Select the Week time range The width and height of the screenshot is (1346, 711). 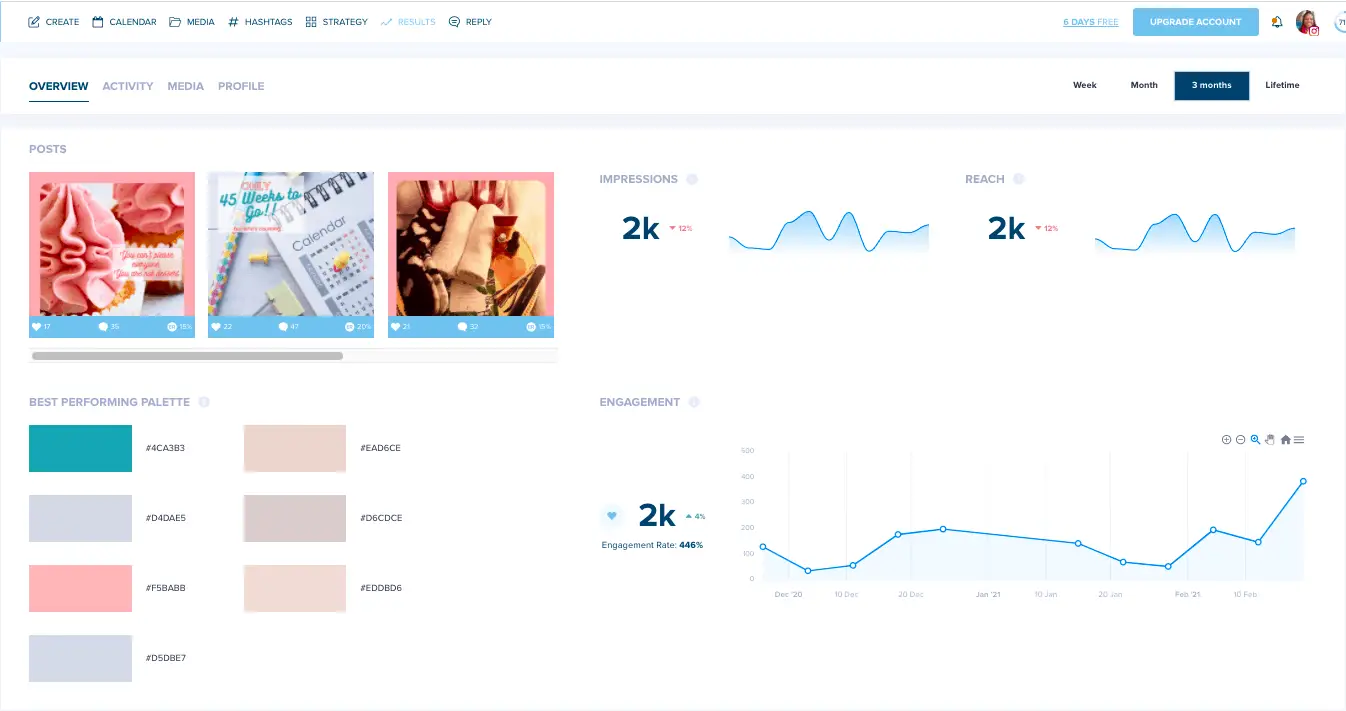(1085, 86)
